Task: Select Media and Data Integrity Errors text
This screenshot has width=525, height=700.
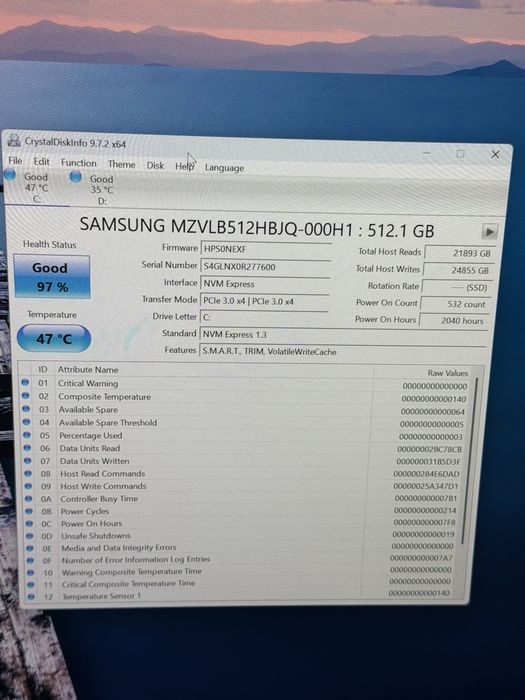Action: point(119,547)
